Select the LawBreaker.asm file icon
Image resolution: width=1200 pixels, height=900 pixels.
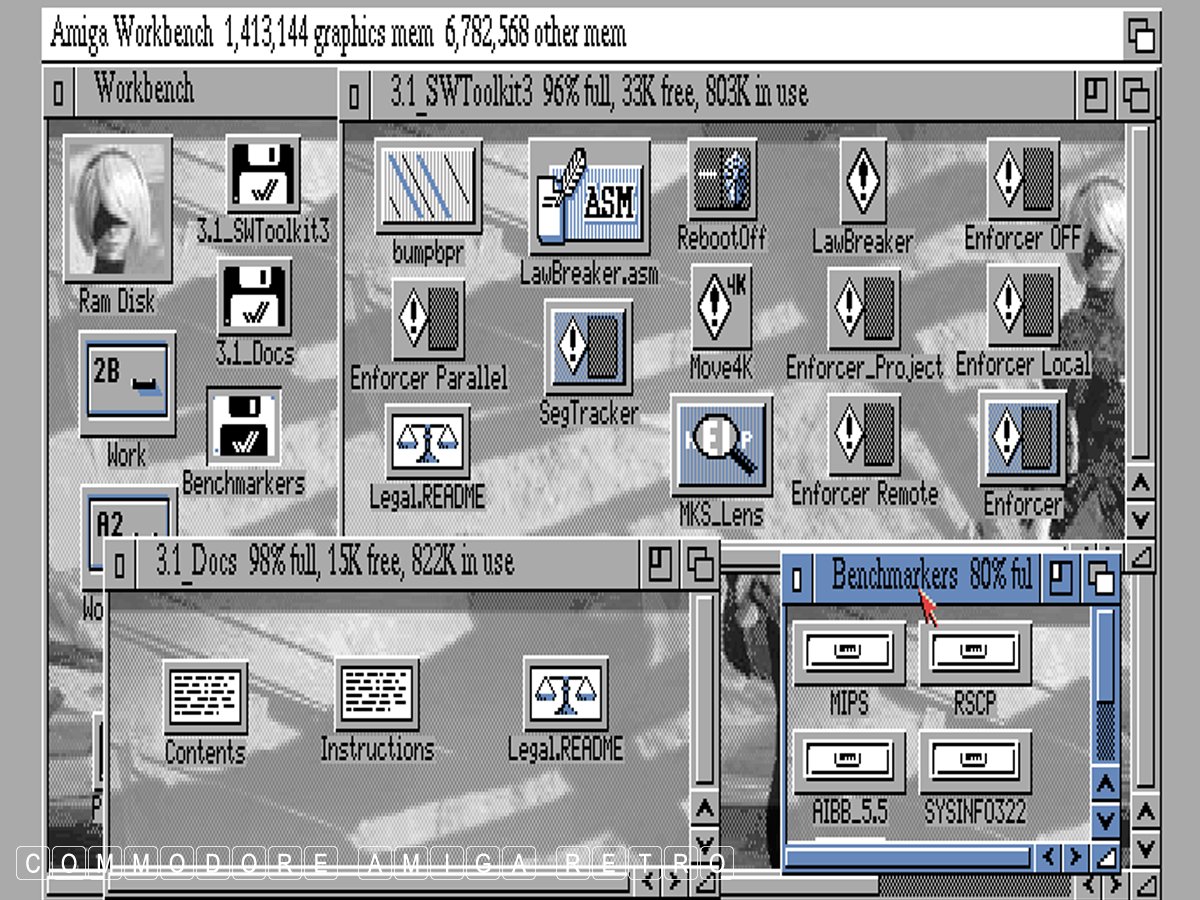(x=590, y=198)
